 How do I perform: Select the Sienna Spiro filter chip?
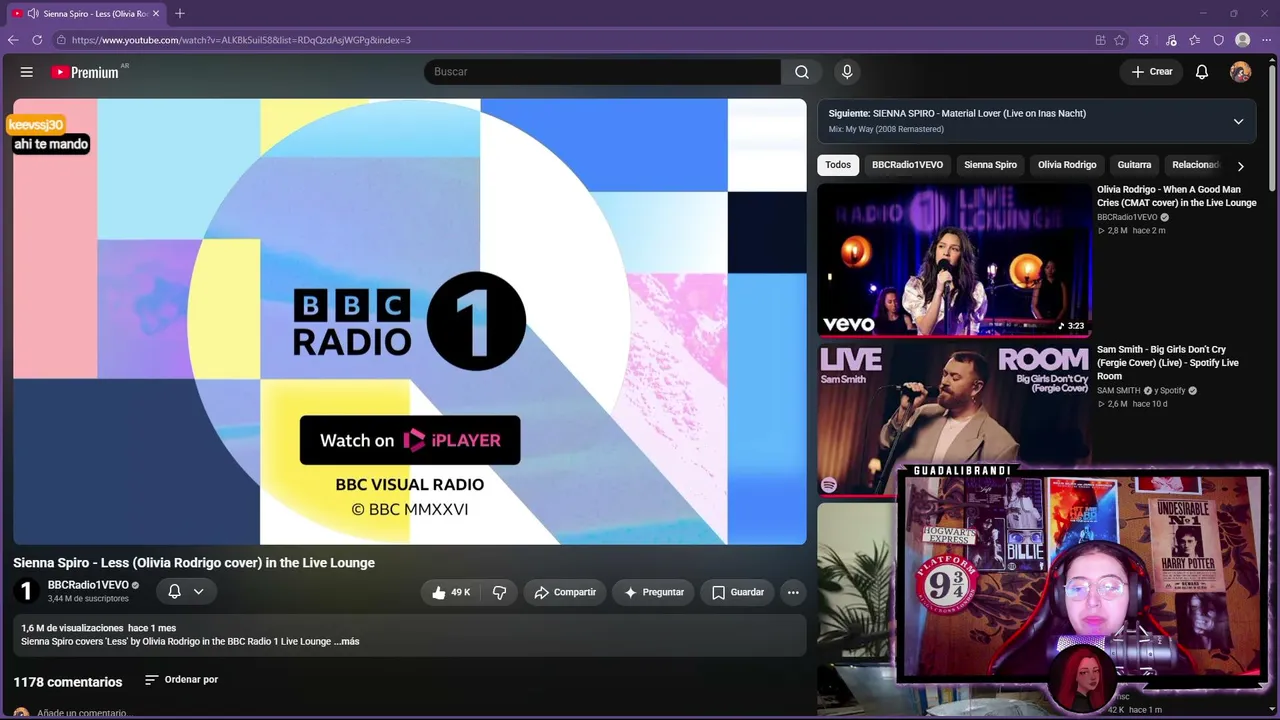click(x=990, y=165)
